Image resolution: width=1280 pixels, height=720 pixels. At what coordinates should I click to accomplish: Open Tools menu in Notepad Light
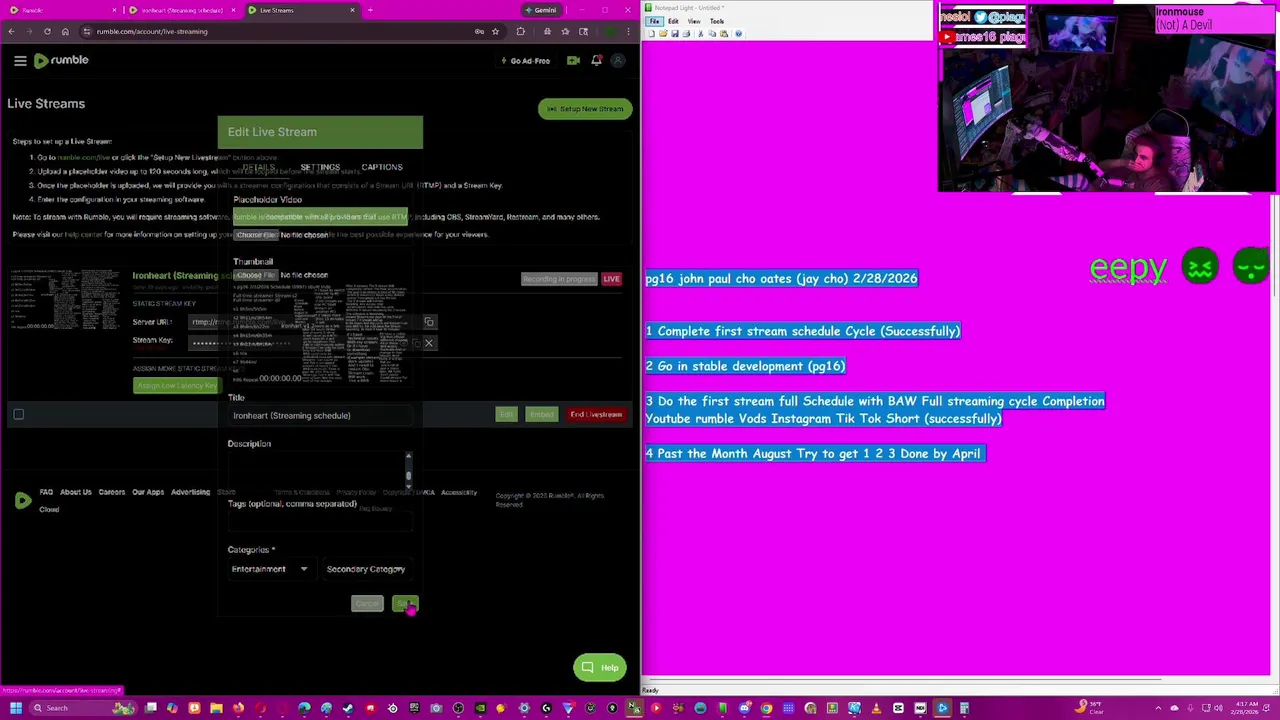717,21
